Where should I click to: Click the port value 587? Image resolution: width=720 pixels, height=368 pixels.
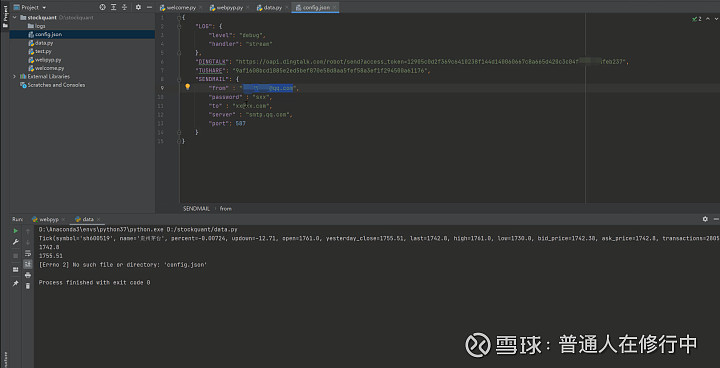(241, 124)
